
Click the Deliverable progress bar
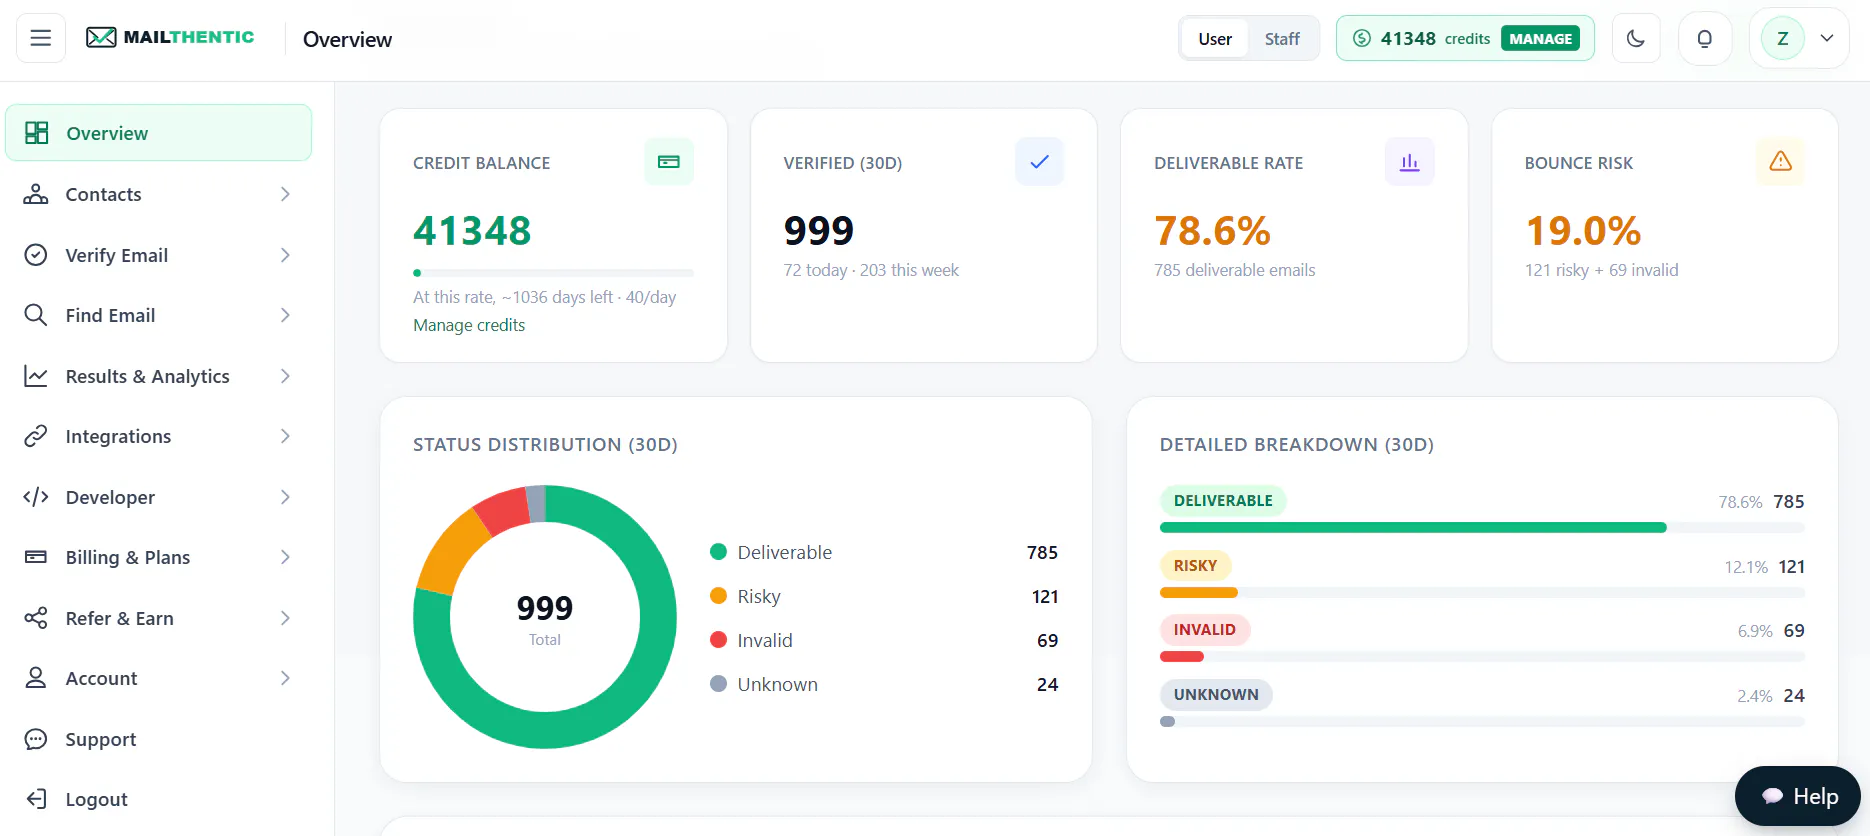point(1482,527)
